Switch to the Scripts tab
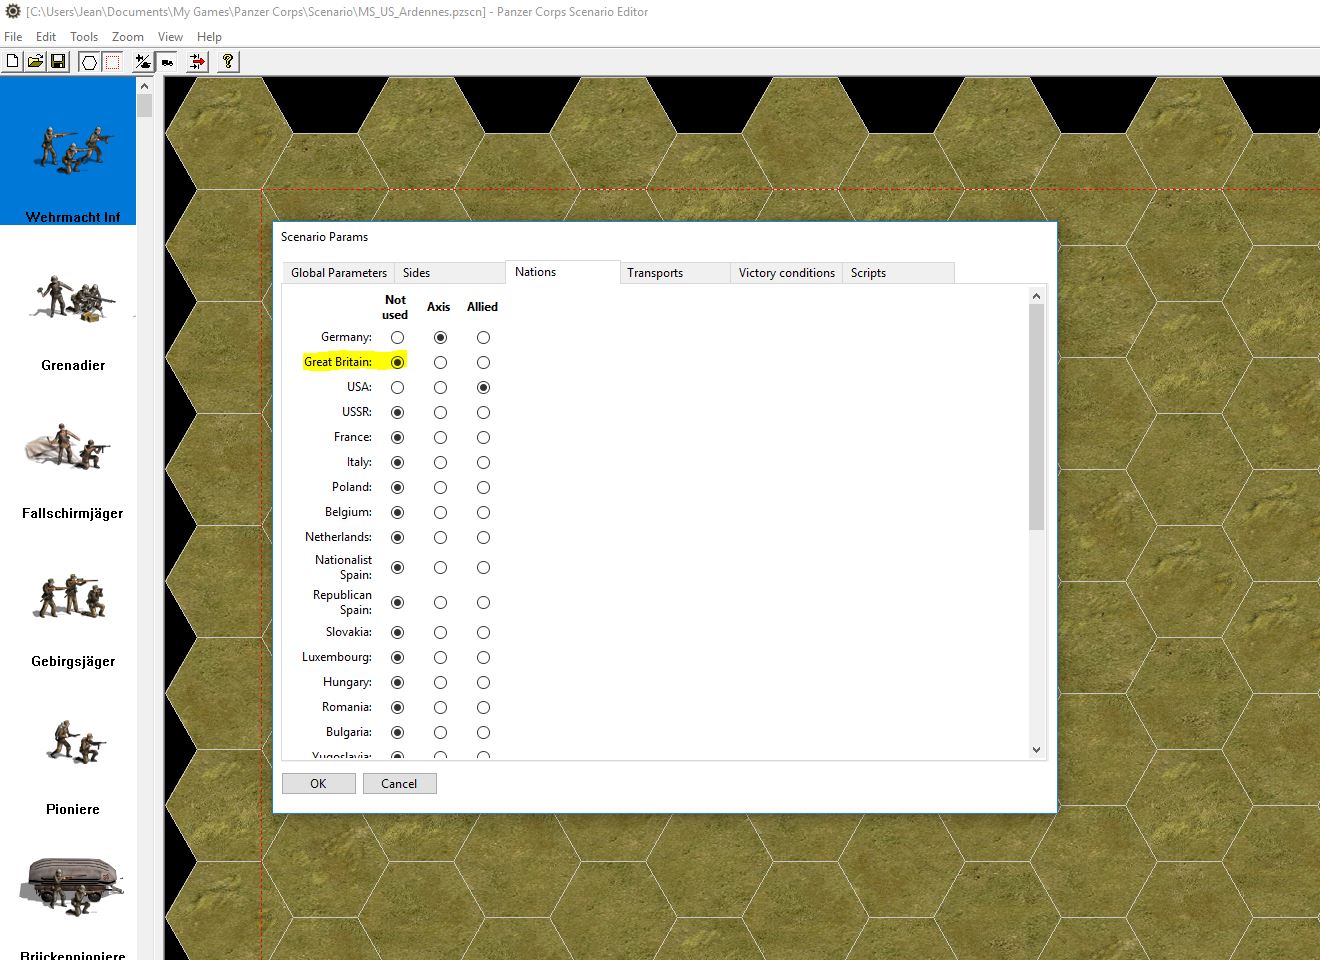Image resolution: width=1320 pixels, height=960 pixels. (x=898, y=273)
